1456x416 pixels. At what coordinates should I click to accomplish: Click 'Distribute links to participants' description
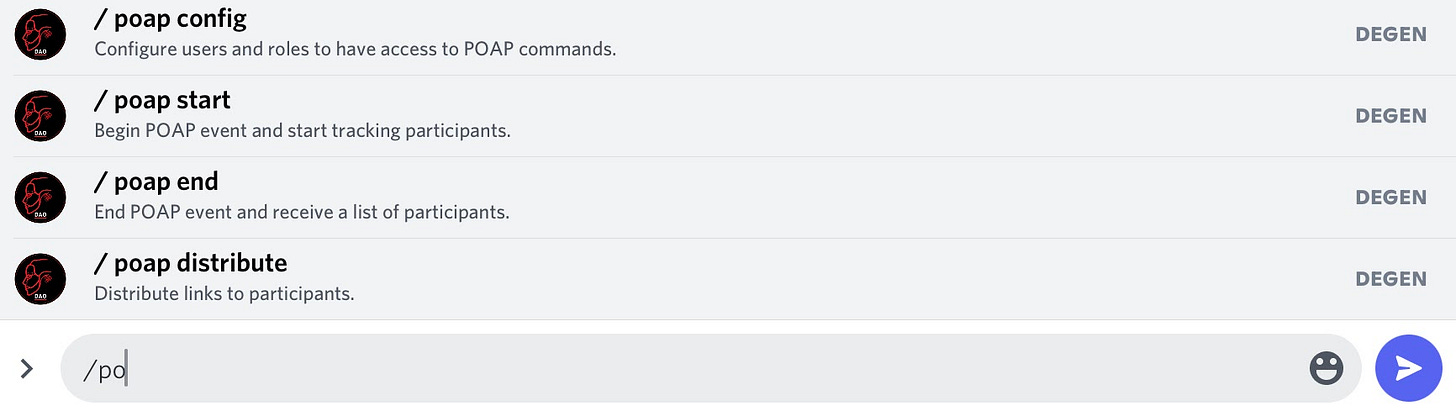[224, 294]
